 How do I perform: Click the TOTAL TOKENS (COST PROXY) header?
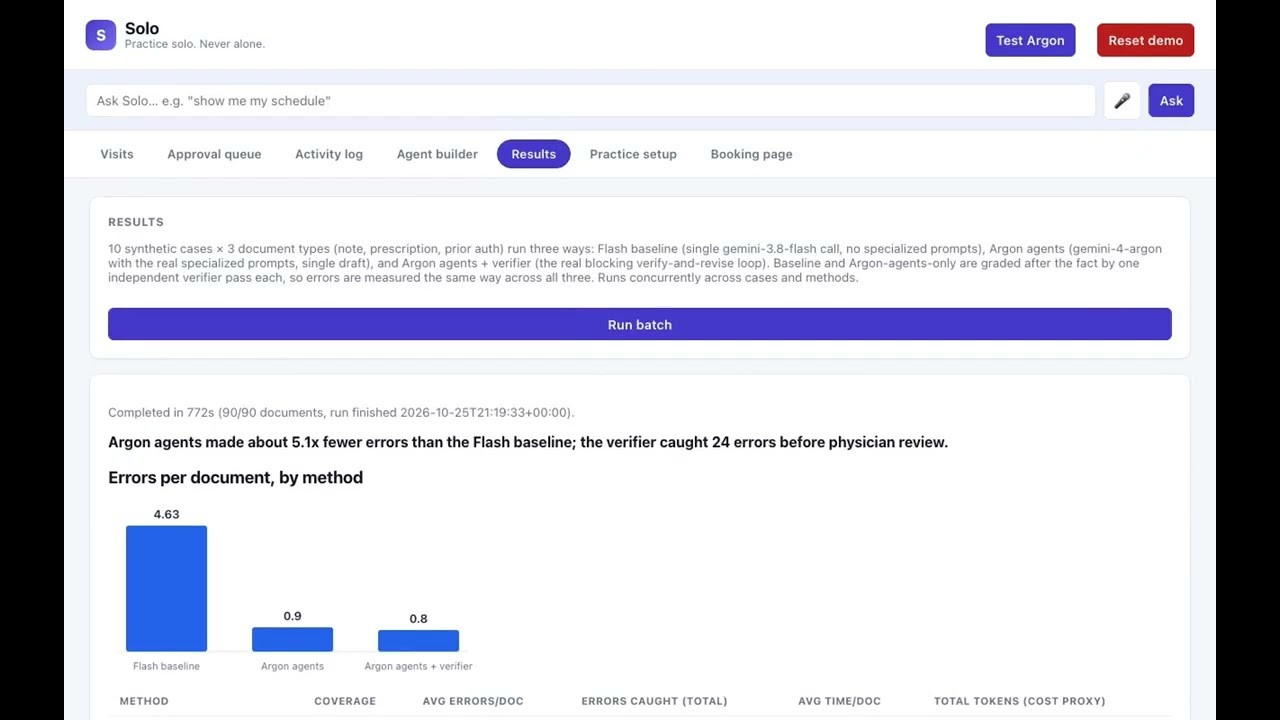coord(1019,701)
